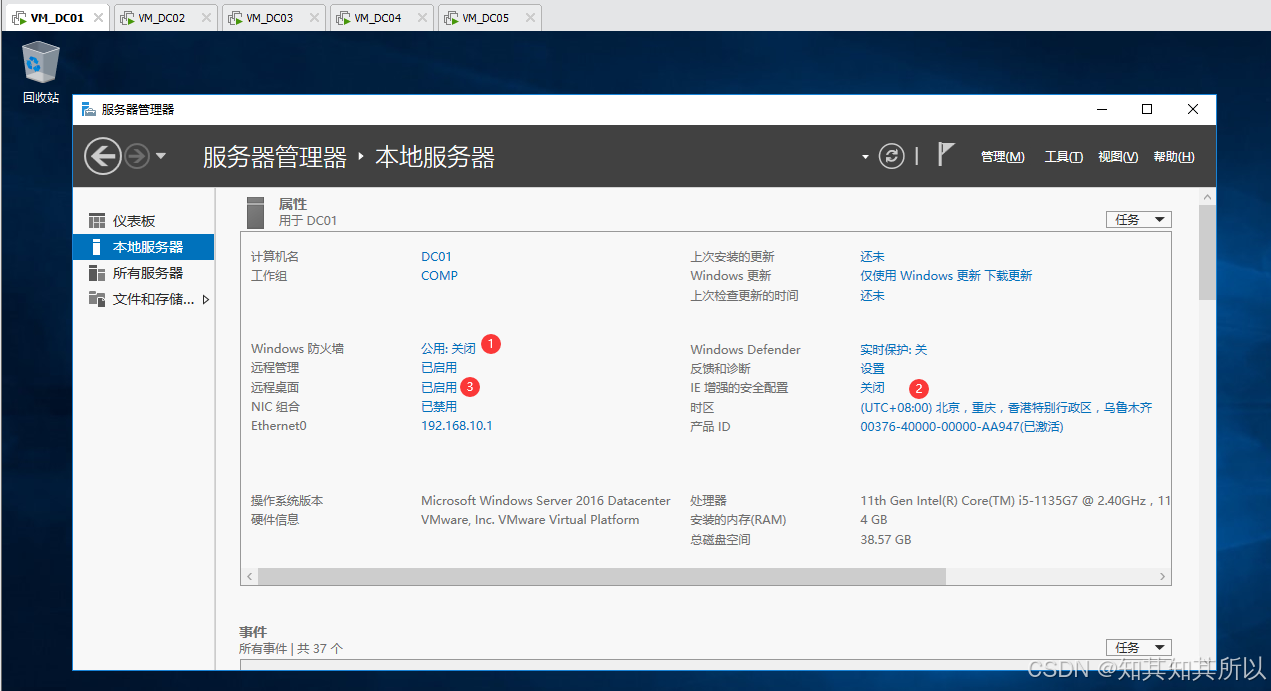The width and height of the screenshot is (1271, 691).
Task: Click the workgroup link COMP
Action: (x=440, y=276)
